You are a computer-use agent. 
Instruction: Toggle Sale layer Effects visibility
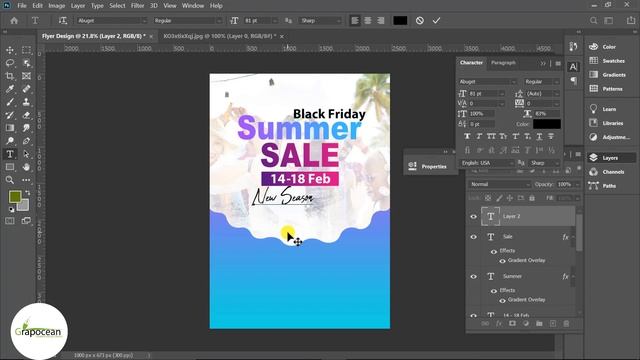494,251
